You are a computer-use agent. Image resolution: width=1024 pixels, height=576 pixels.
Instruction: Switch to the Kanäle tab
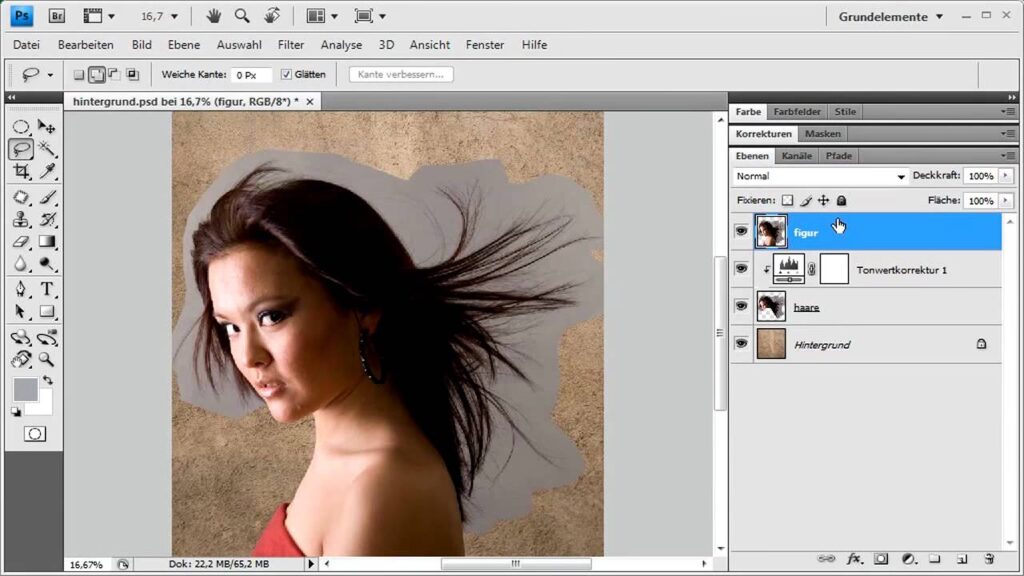[796, 156]
